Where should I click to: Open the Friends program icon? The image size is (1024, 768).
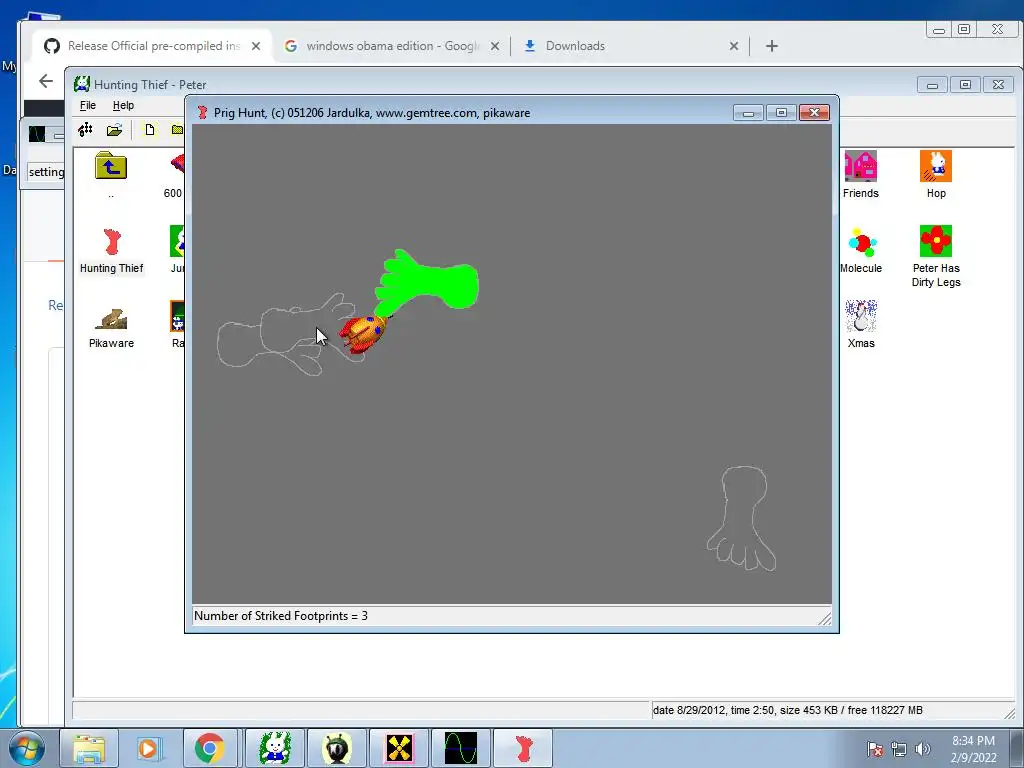860,166
